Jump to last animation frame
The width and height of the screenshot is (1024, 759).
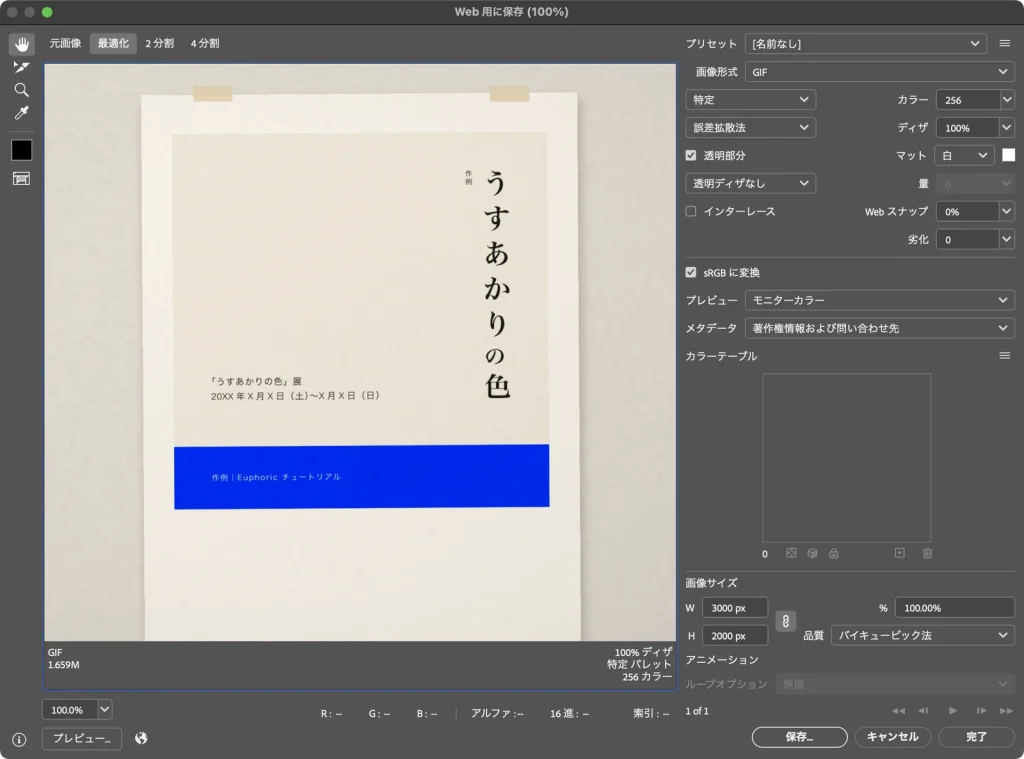coord(1006,711)
